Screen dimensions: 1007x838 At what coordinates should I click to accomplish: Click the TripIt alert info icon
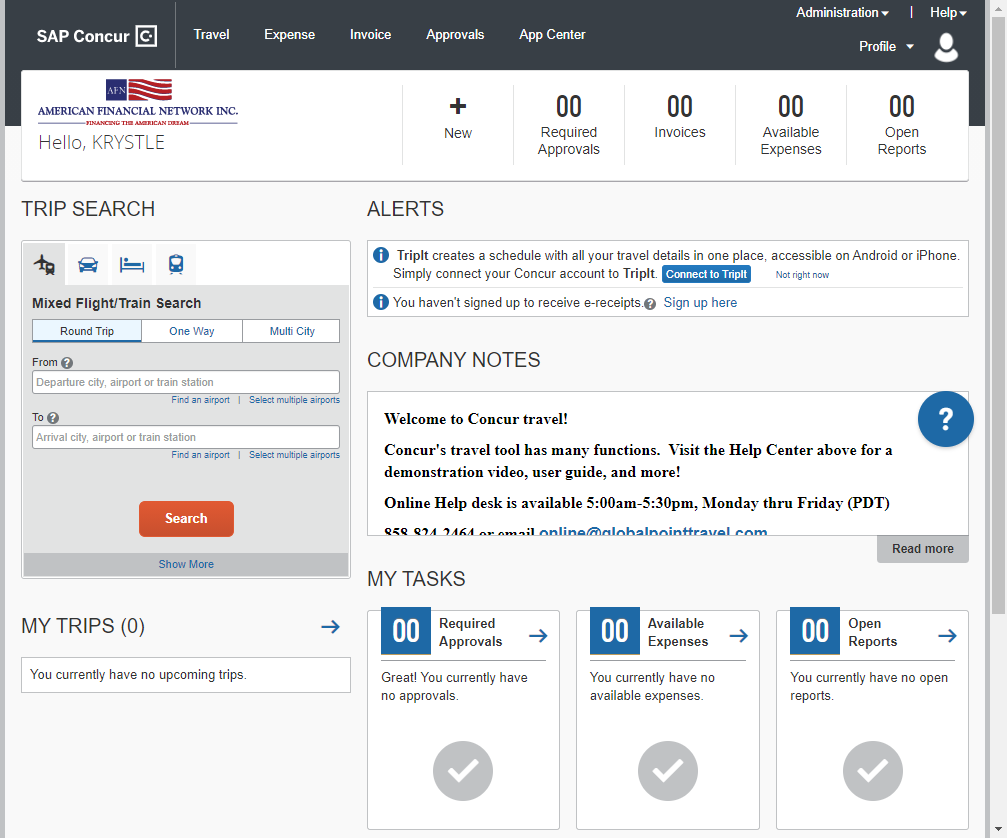(381, 255)
